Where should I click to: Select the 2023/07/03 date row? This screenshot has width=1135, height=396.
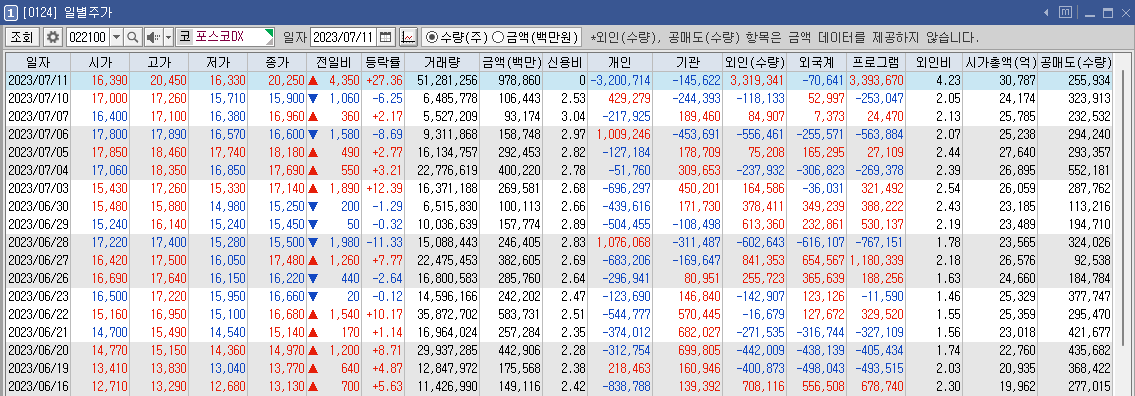[560, 188]
